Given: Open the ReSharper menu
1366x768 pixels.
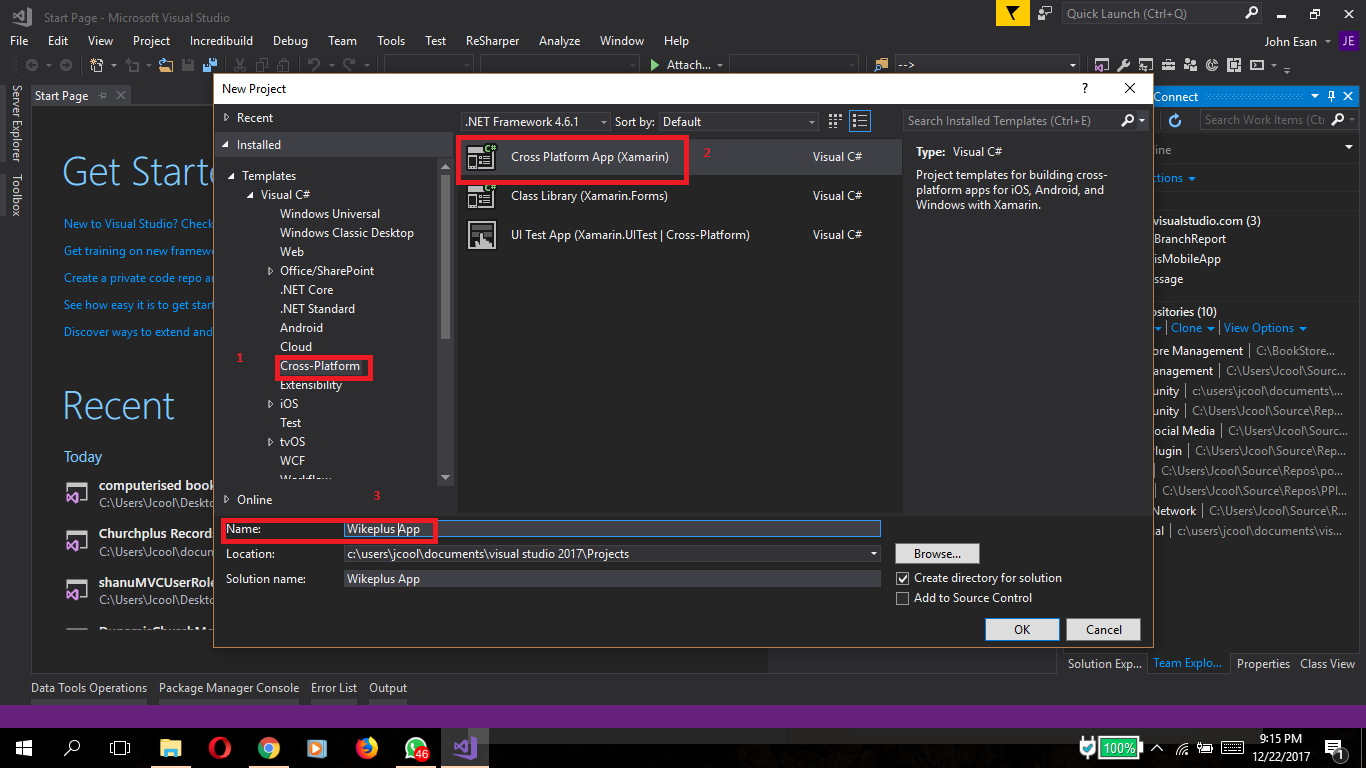Looking at the screenshot, I should 492,41.
